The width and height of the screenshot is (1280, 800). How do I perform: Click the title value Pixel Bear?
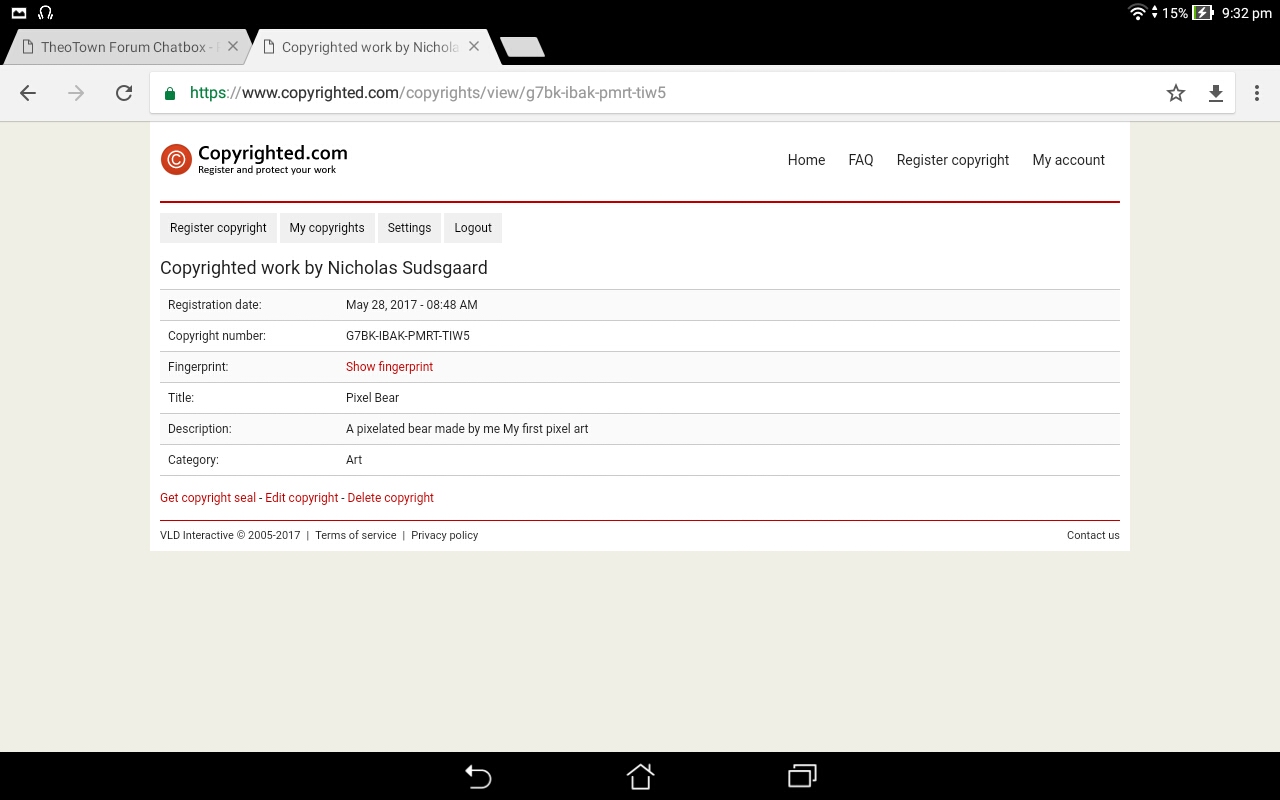click(x=372, y=398)
